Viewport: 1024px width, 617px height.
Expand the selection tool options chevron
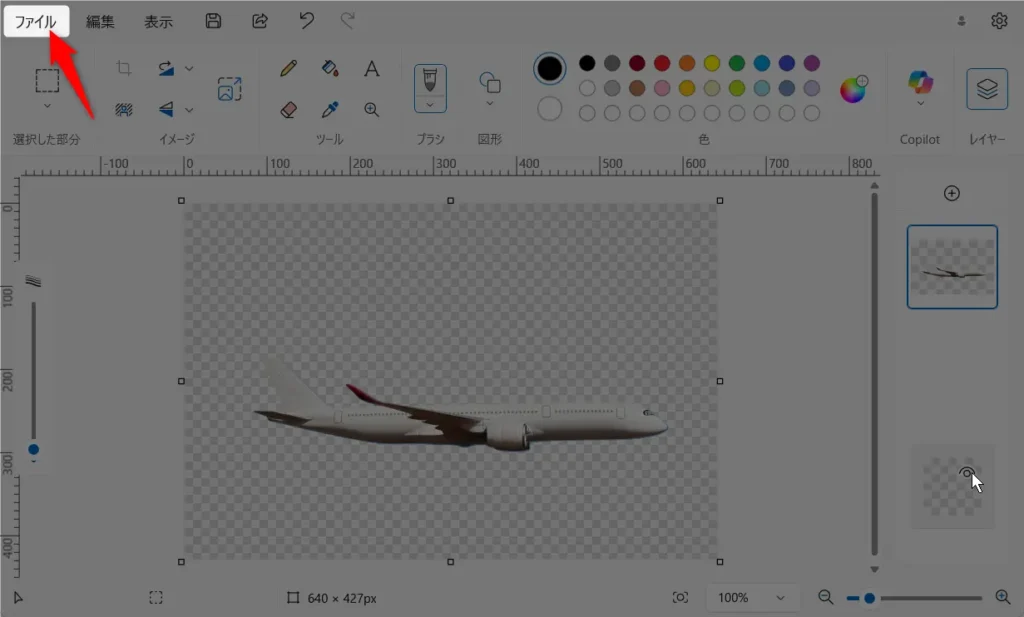pos(47,106)
